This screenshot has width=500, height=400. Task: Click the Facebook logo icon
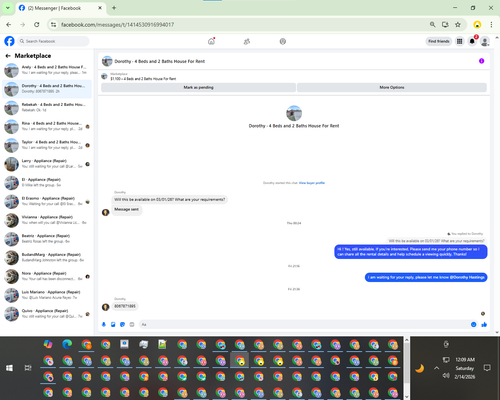tap(9, 41)
